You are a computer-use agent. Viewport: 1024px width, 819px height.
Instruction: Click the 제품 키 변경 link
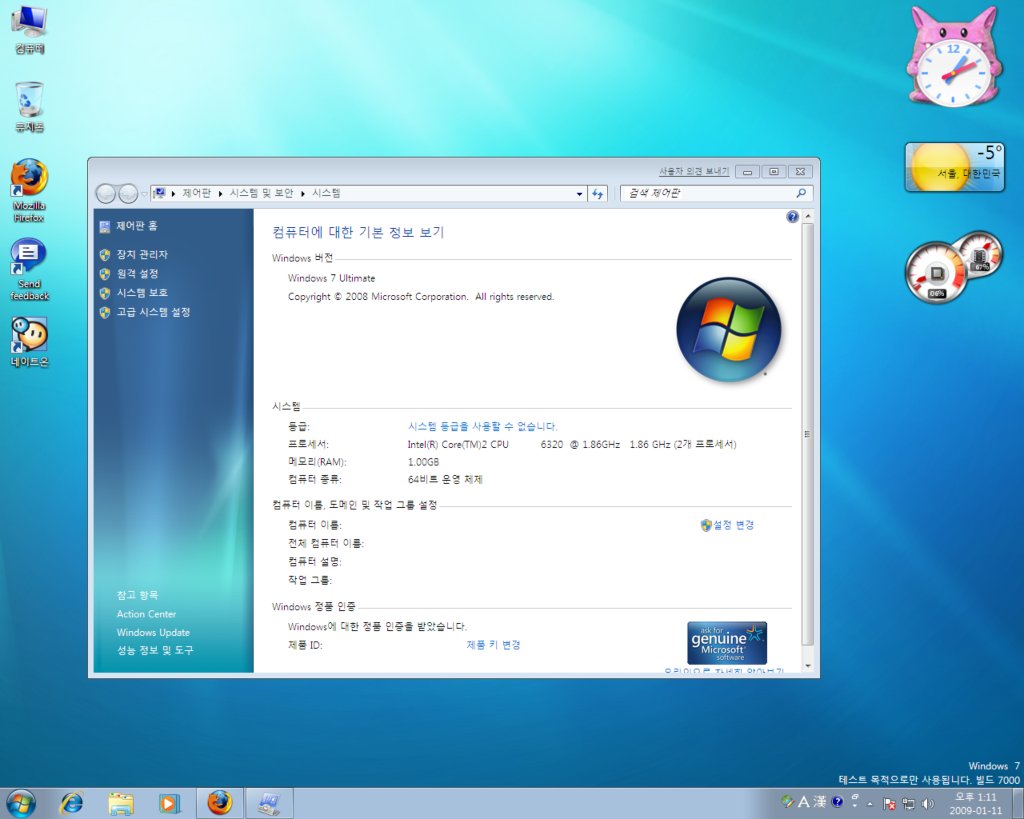click(493, 645)
